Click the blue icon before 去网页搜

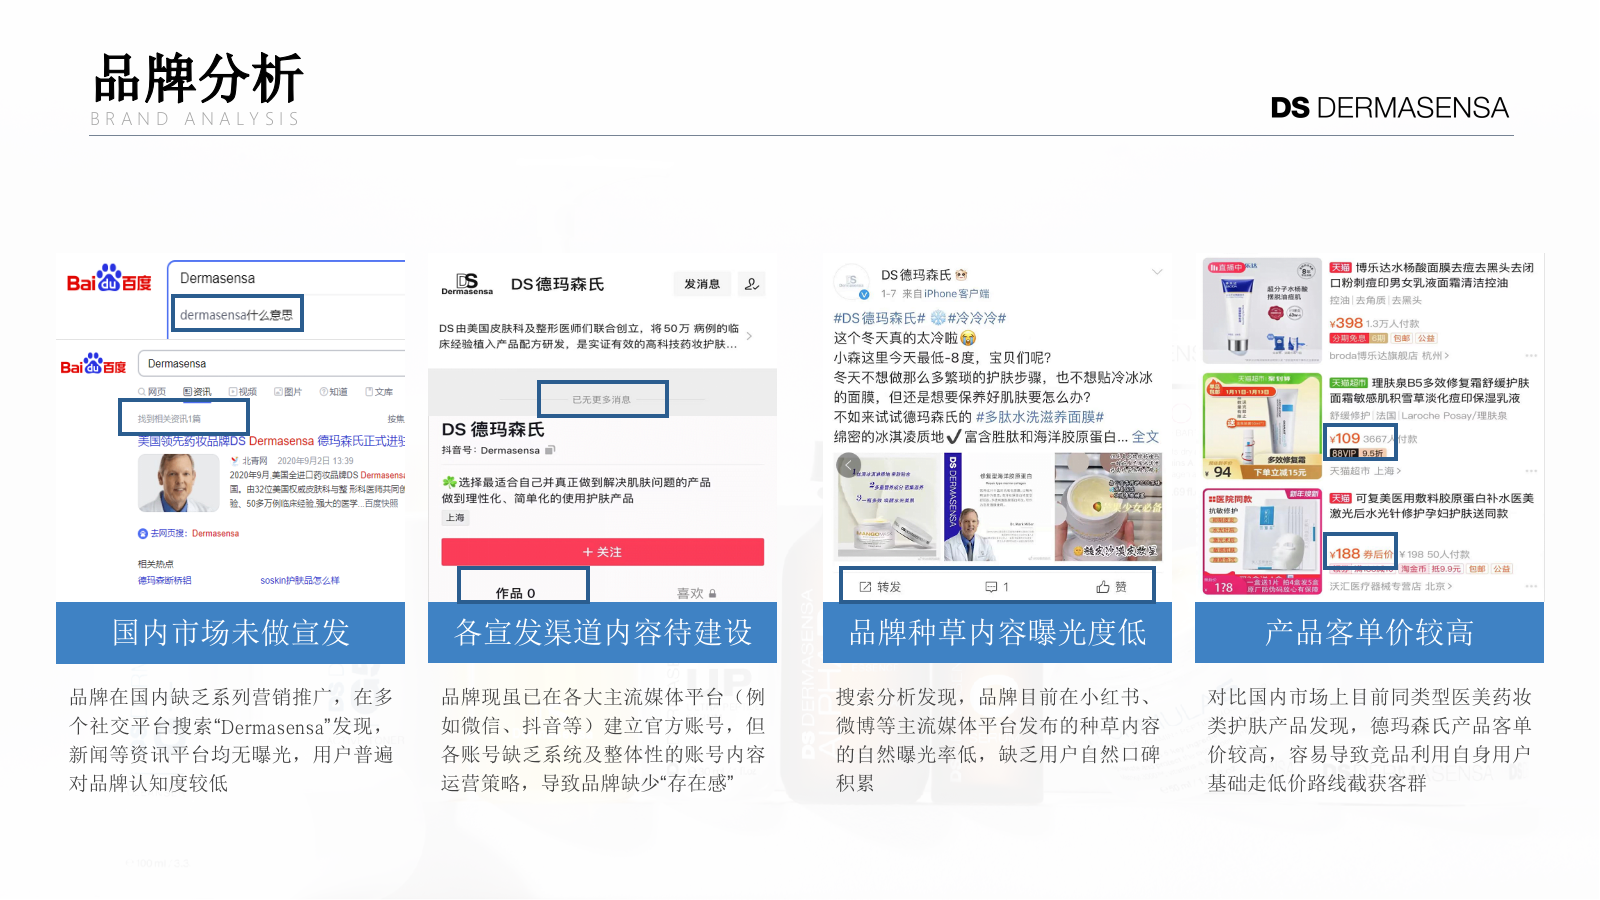[143, 534]
